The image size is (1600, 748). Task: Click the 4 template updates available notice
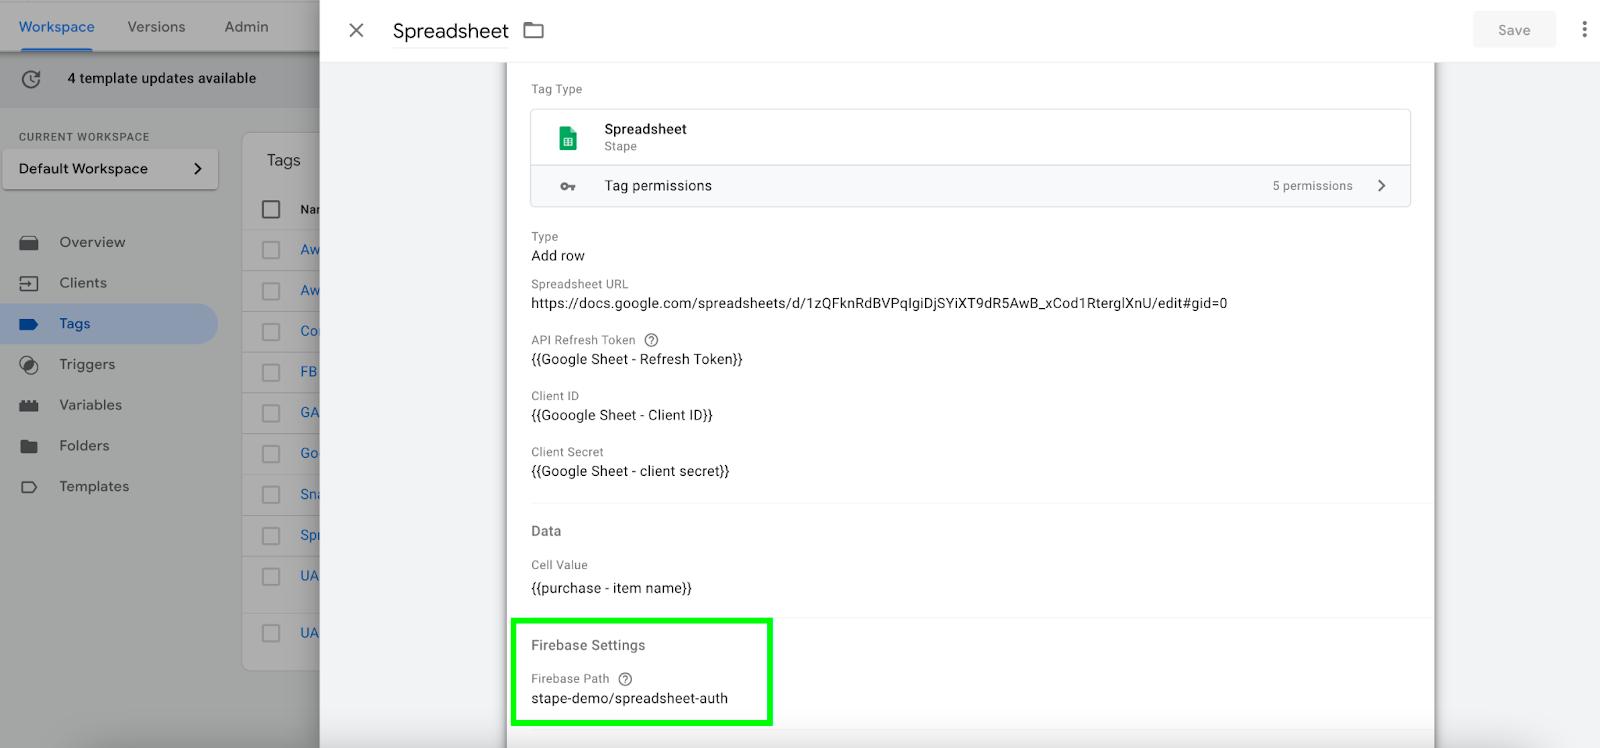(x=162, y=79)
